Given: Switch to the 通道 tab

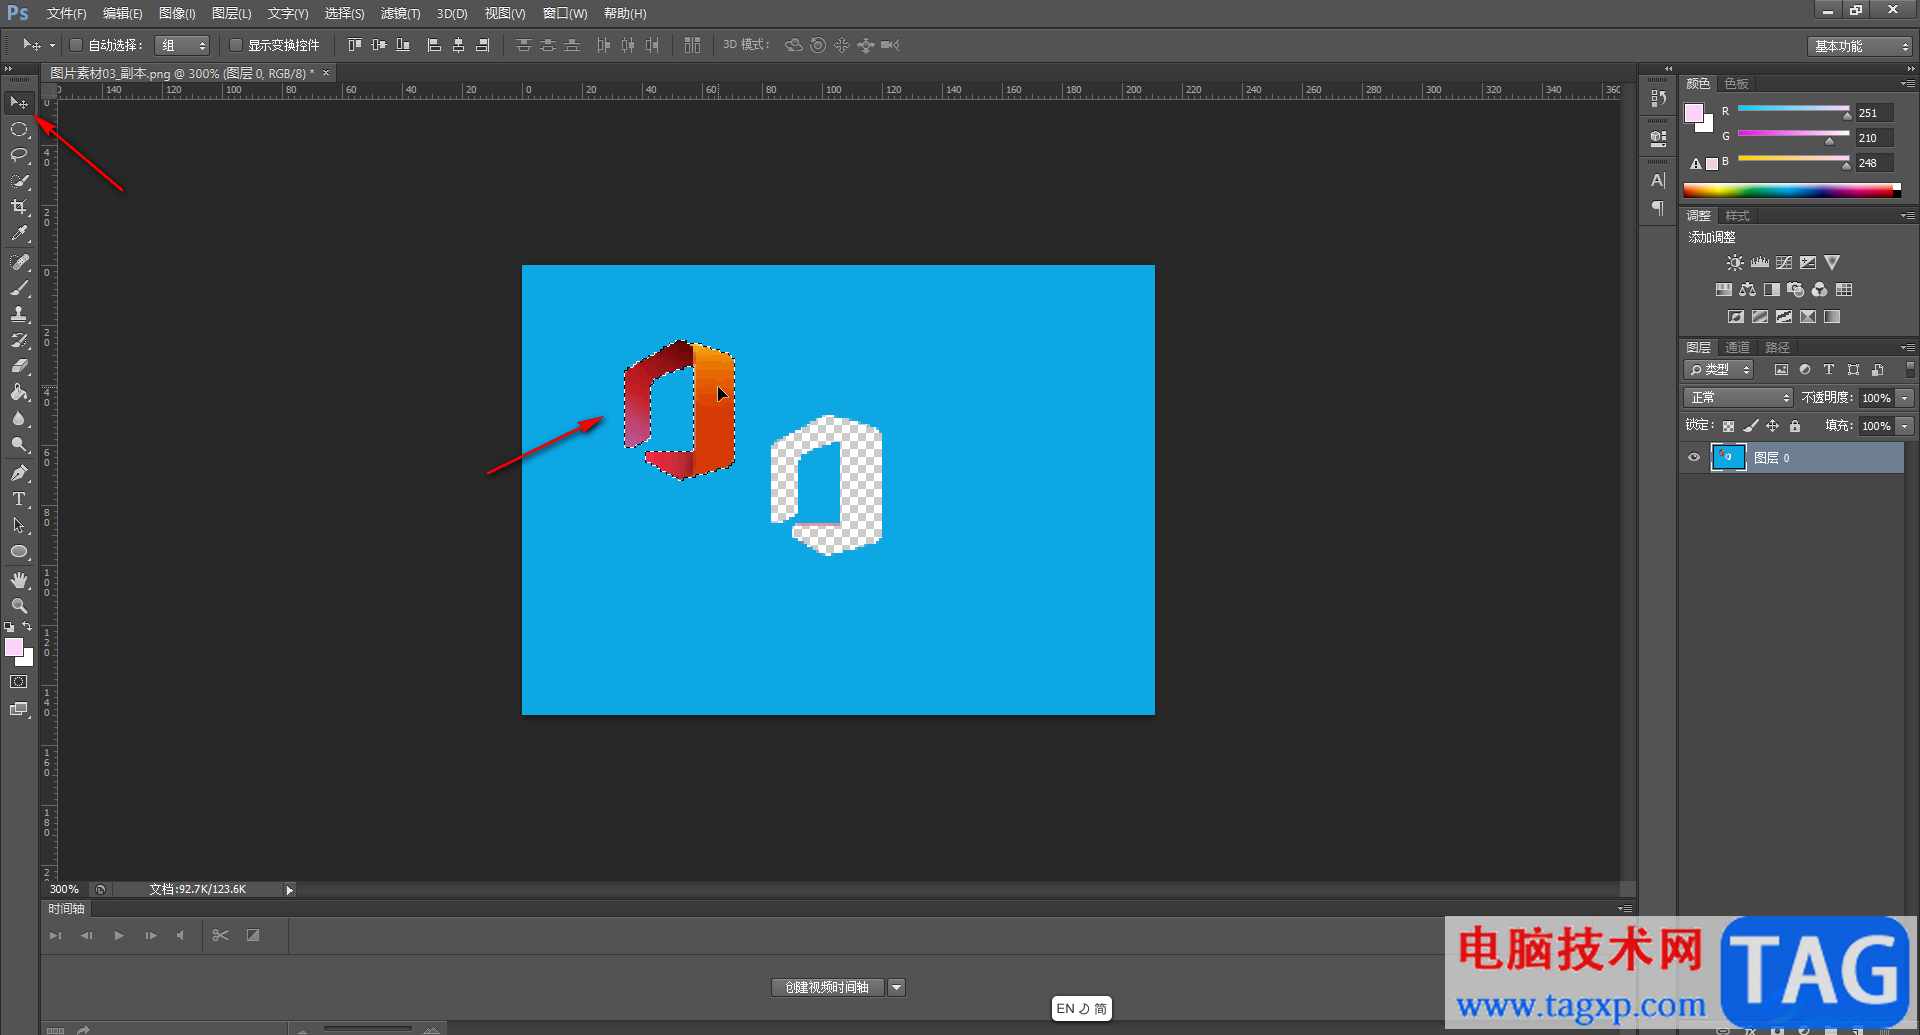Looking at the screenshot, I should (1737, 348).
